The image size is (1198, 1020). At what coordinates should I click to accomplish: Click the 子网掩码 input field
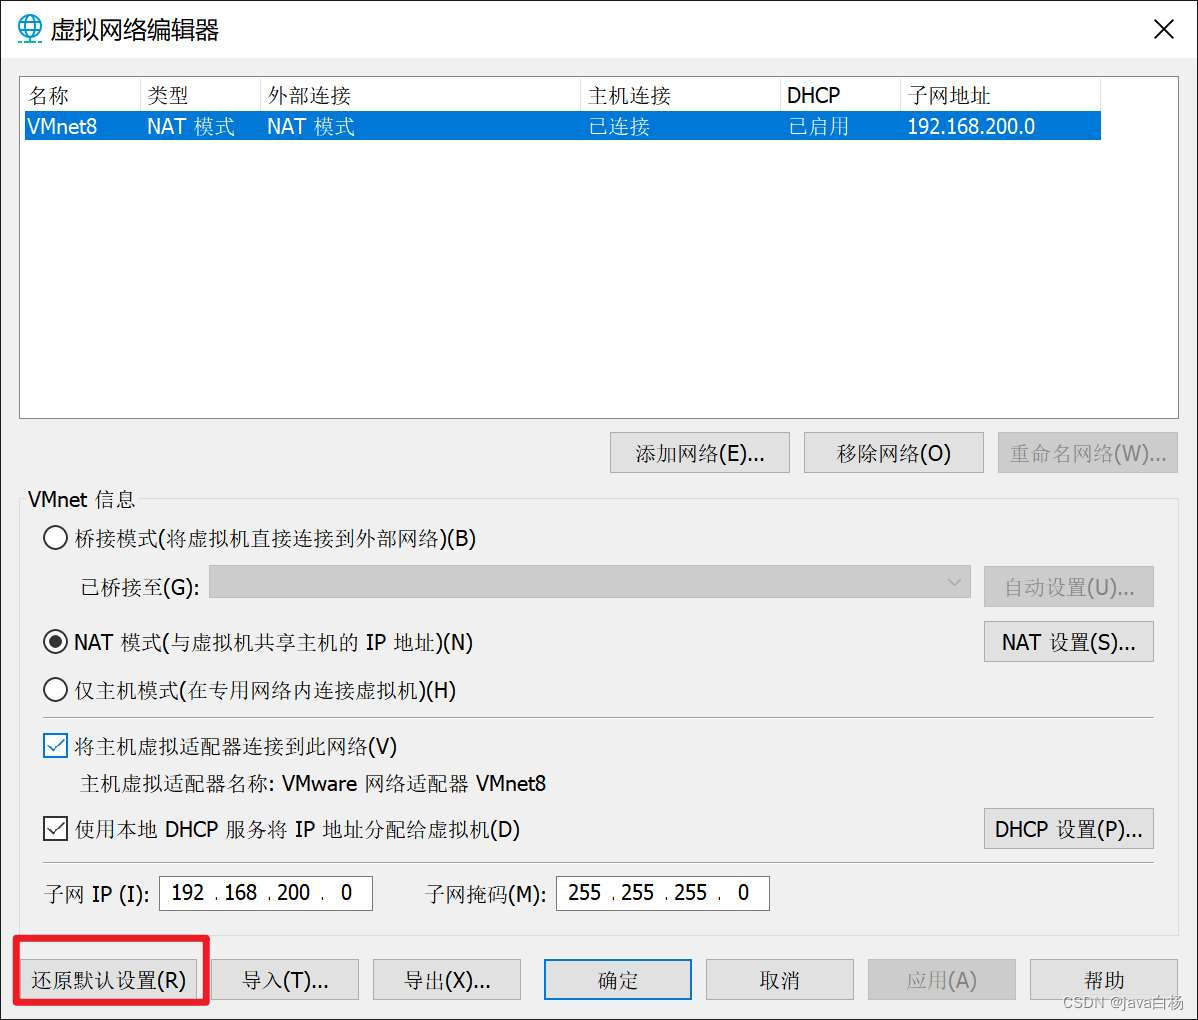click(662, 893)
